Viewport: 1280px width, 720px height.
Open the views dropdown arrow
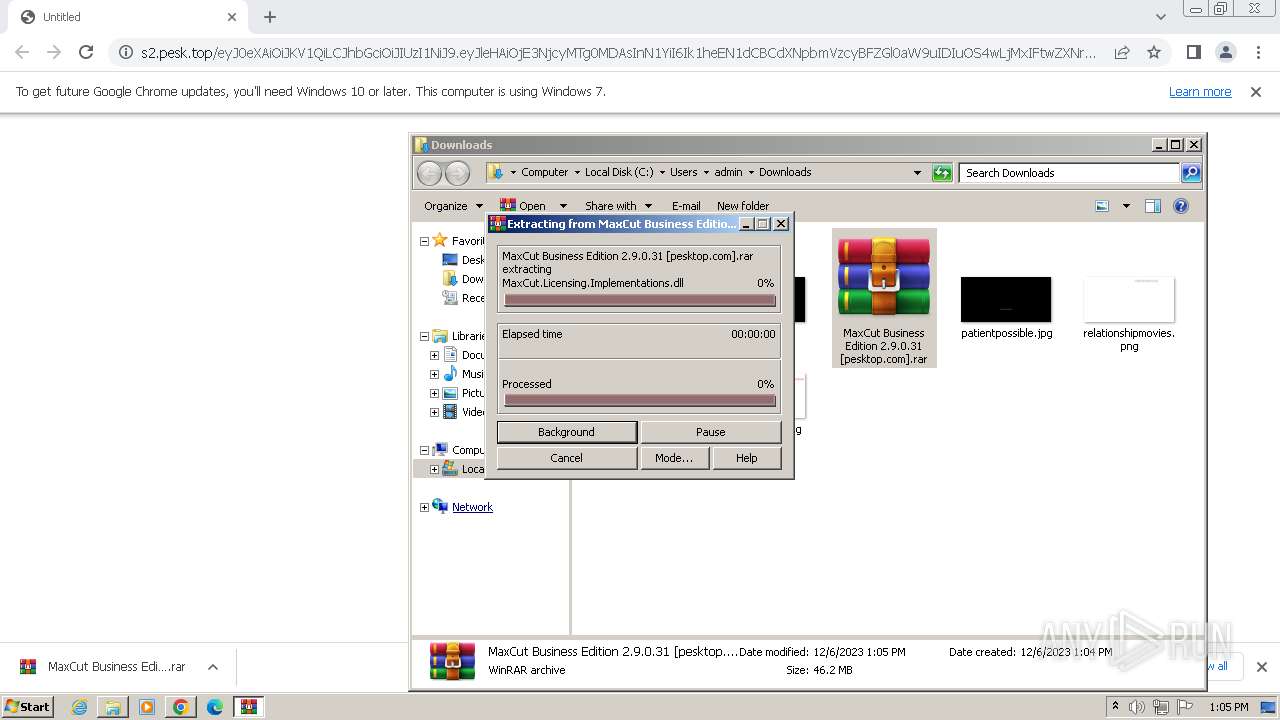click(x=1126, y=206)
